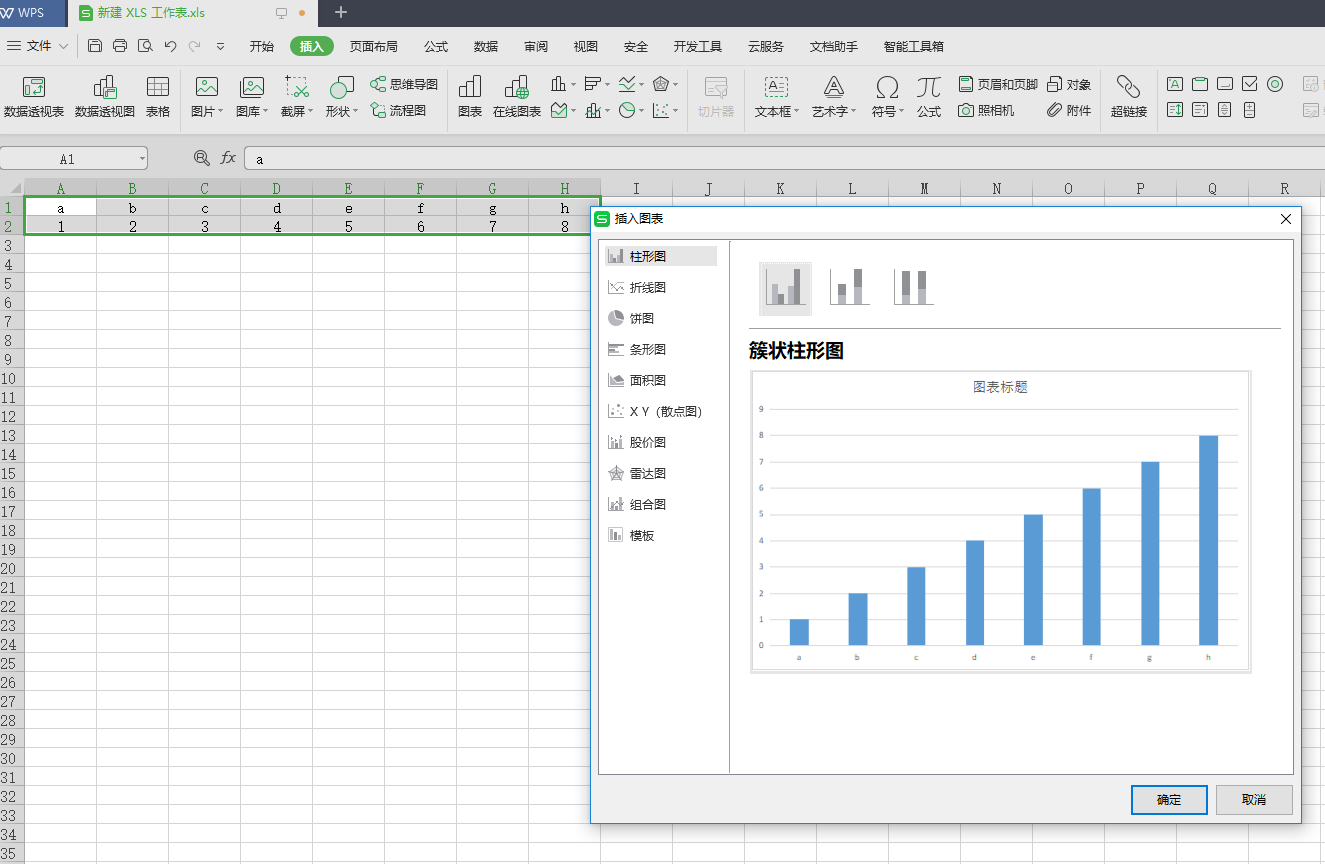
Task: Select the clustered column subtype thumbnail
Action: 785,288
